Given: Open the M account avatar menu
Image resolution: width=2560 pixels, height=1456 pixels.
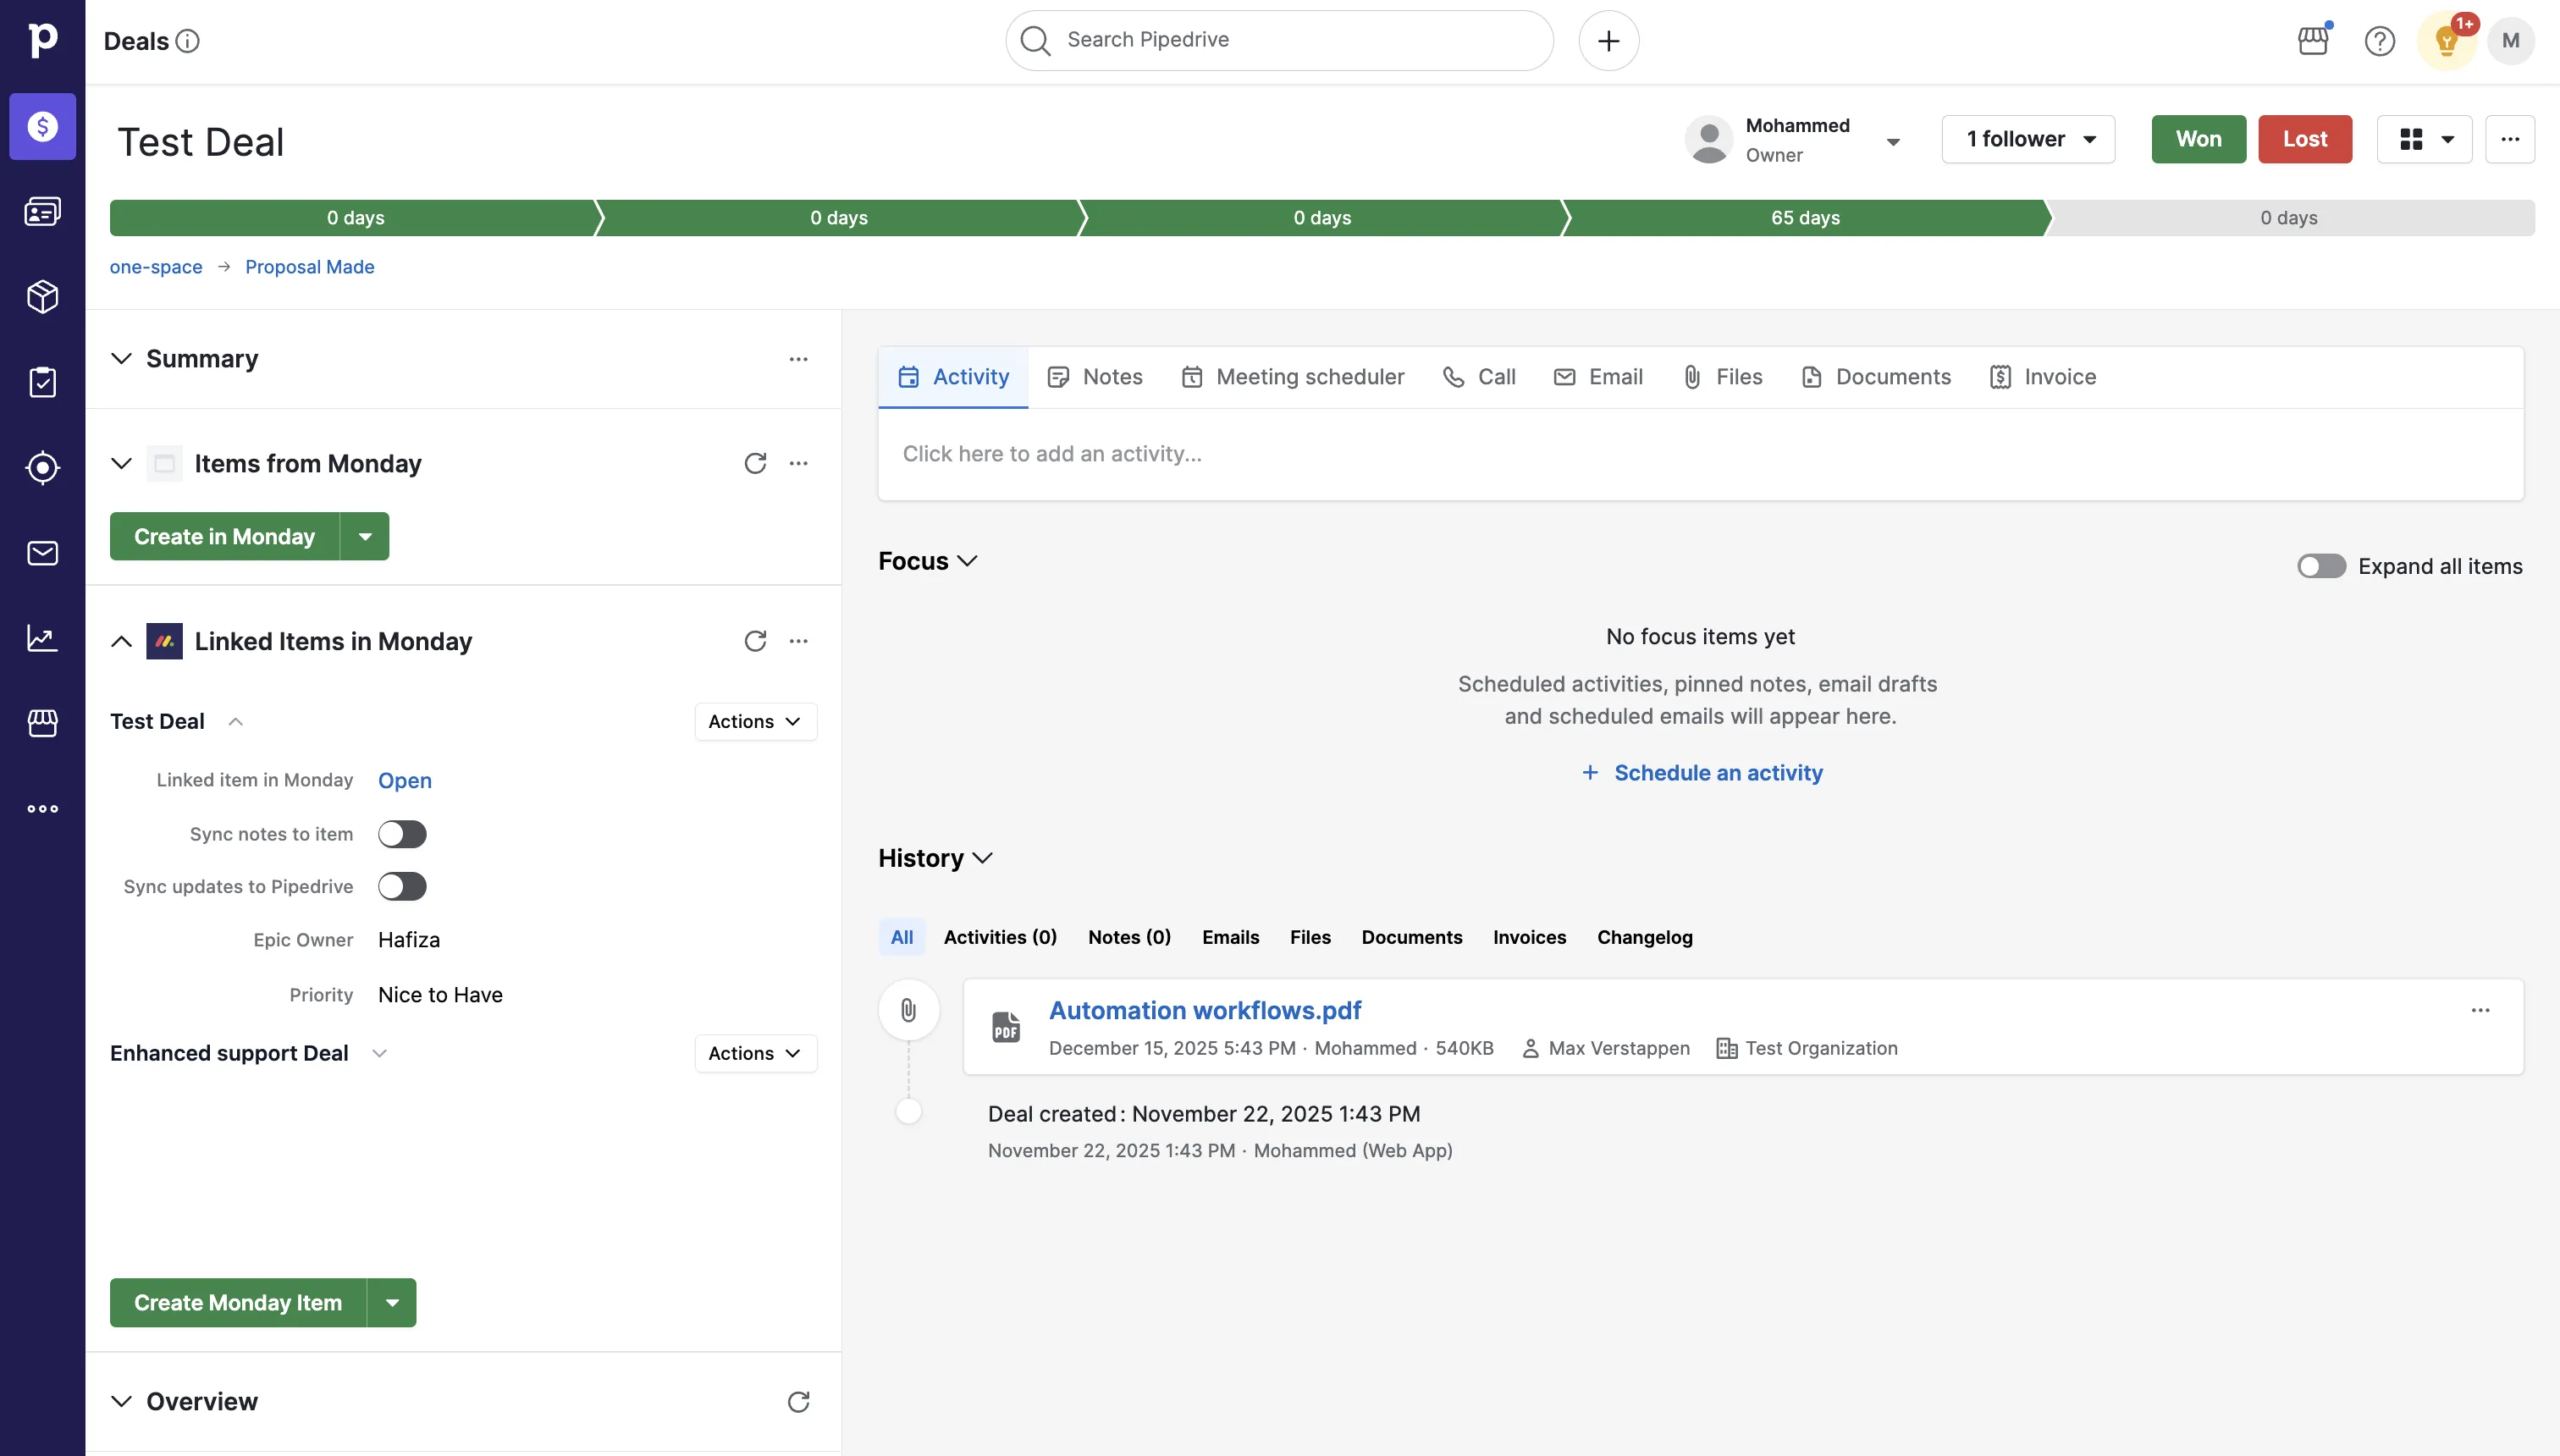Looking at the screenshot, I should point(2510,41).
